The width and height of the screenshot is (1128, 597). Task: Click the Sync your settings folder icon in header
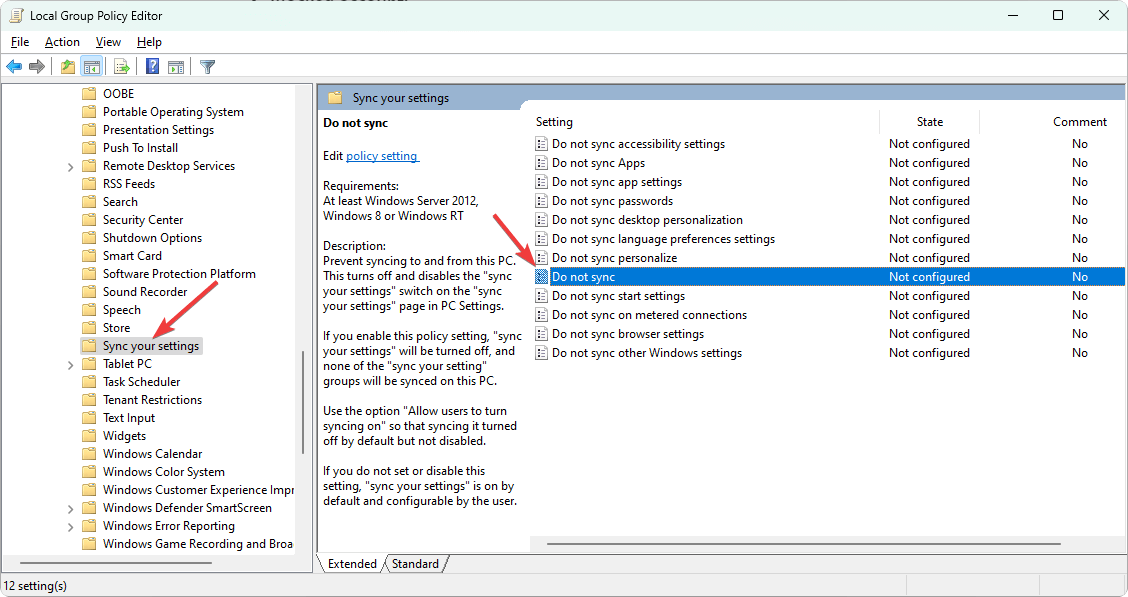pos(335,98)
